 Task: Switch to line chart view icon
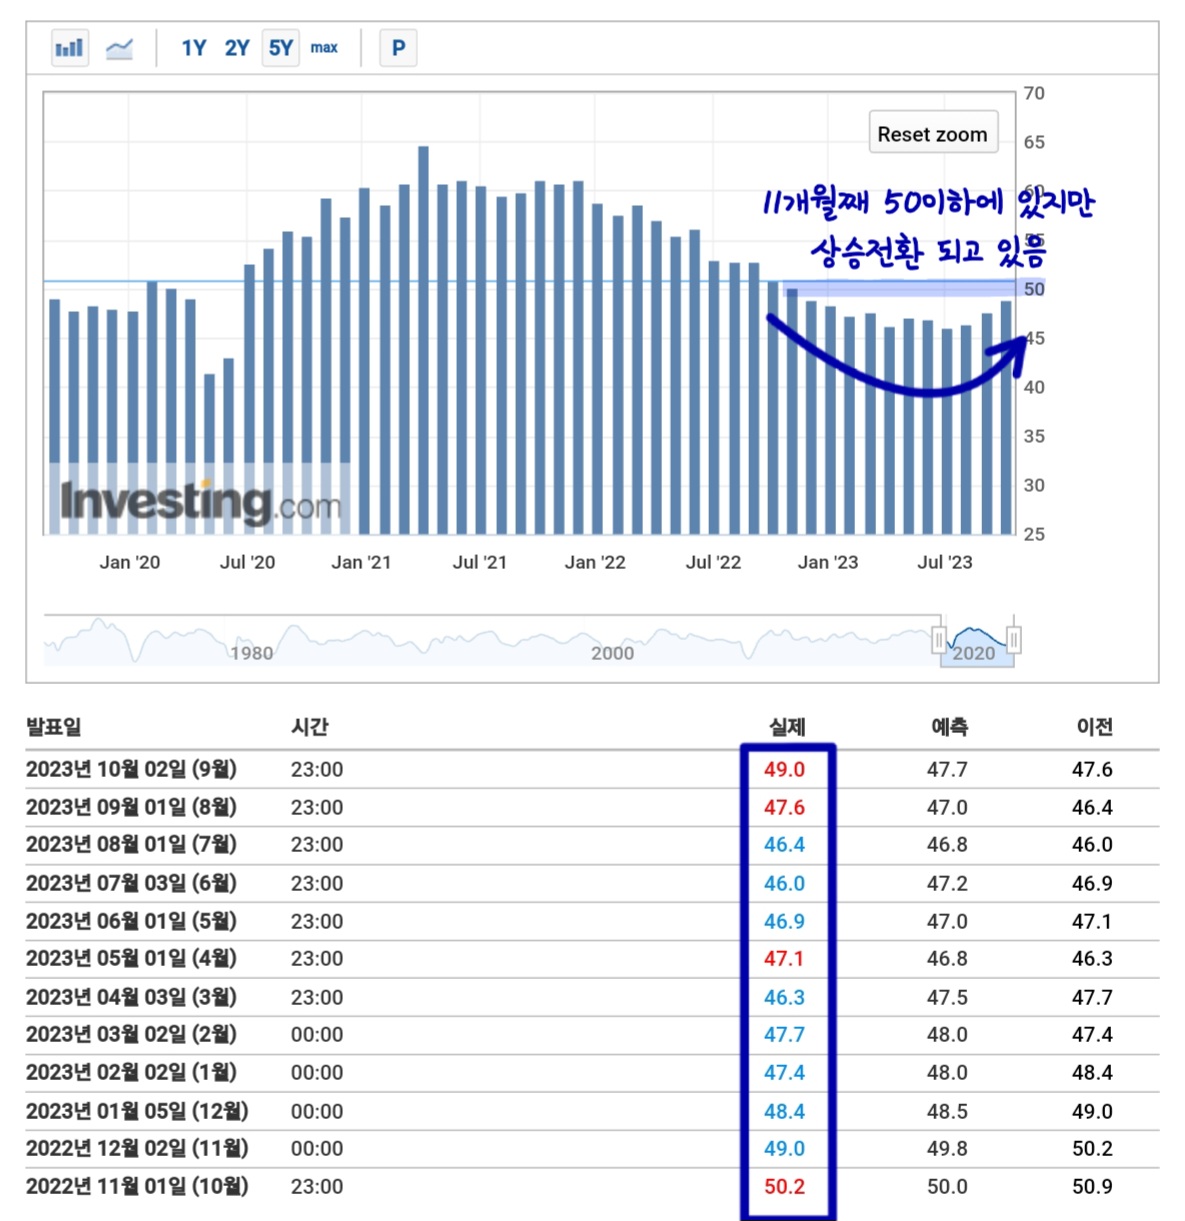(x=120, y=48)
